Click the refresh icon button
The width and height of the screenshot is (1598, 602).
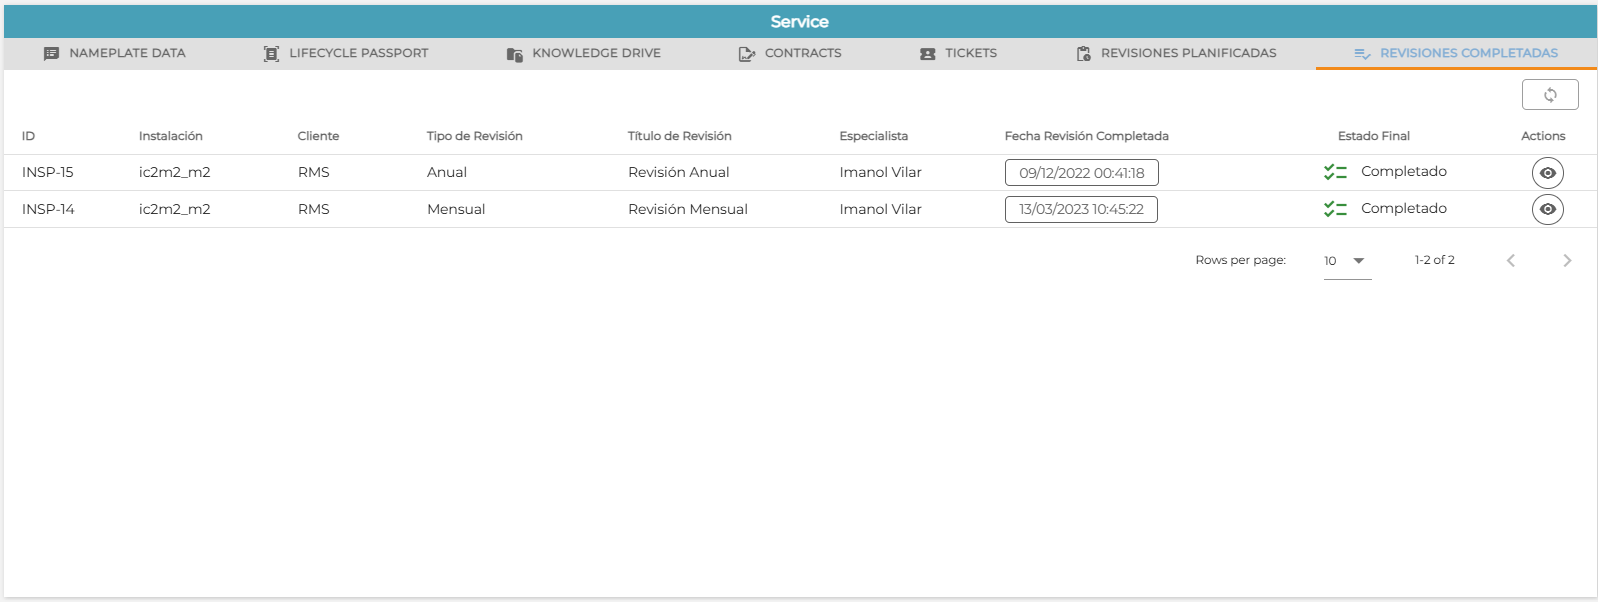[1550, 95]
